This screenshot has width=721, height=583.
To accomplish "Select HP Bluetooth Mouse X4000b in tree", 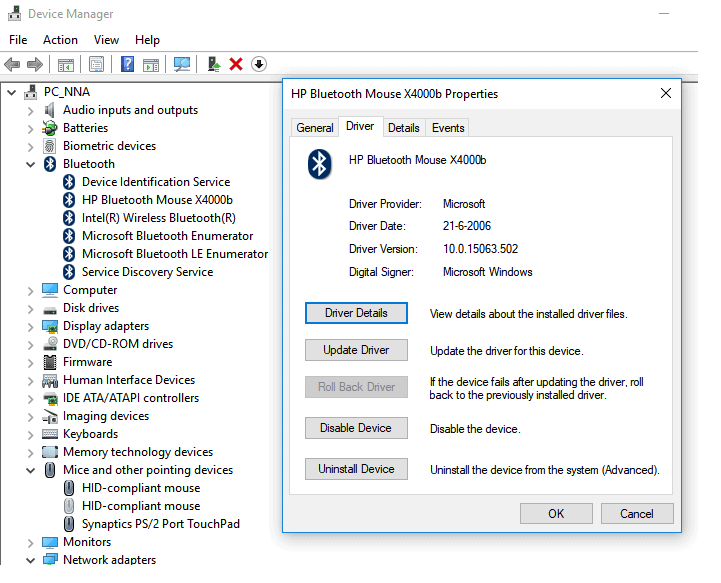I will (x=157, y=200).
